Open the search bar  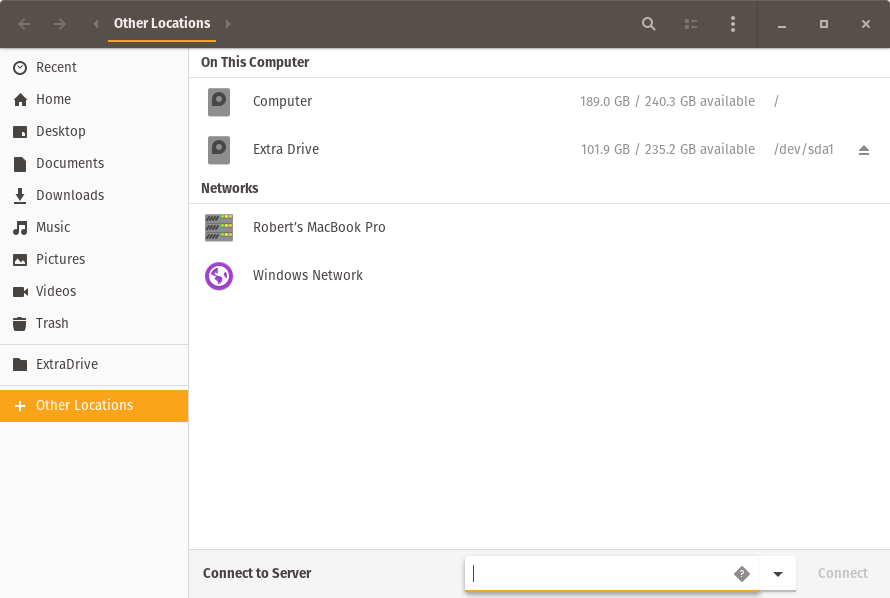tap(648, 23)
